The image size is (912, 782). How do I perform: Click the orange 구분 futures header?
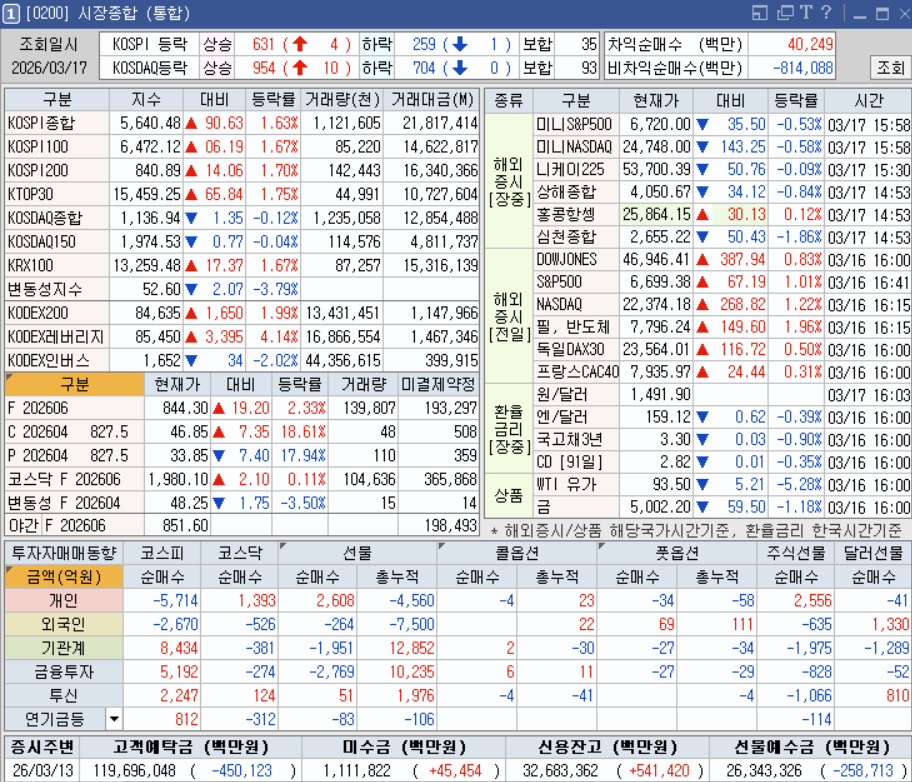(x=74, y=385)
